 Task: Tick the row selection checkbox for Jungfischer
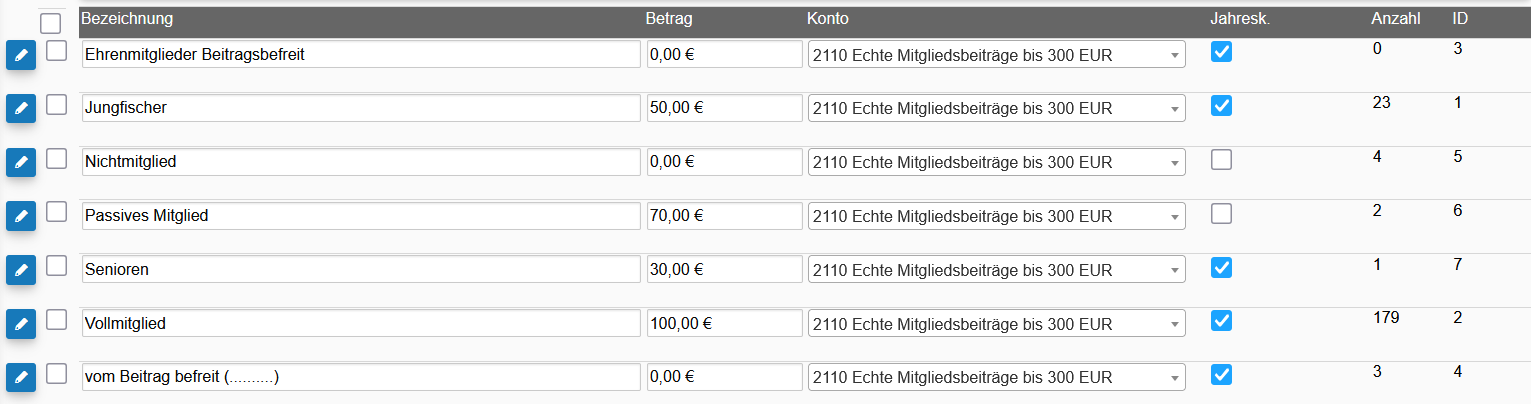coord(57,104)
